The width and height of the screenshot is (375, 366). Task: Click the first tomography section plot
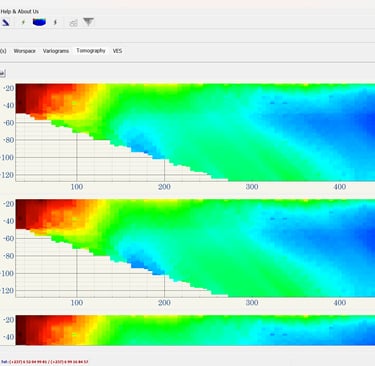pos(195,132)
